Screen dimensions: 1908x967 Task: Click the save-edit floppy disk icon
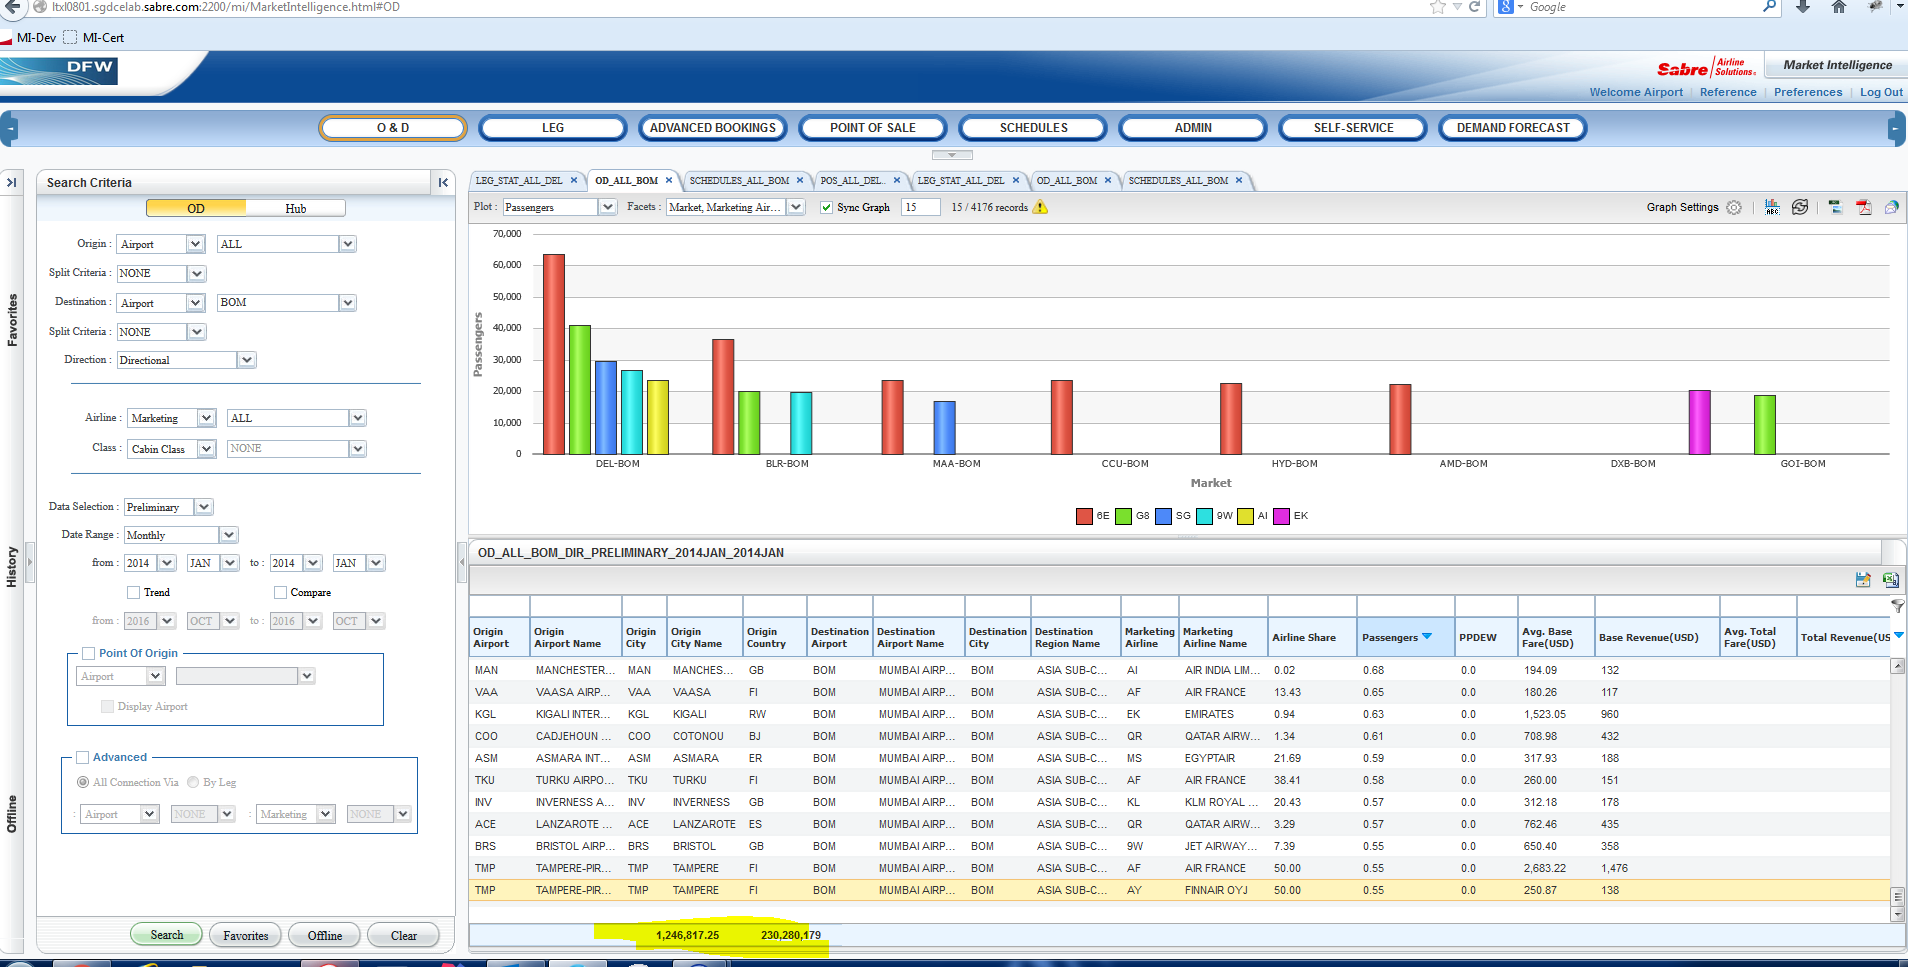click(1863, 580)
